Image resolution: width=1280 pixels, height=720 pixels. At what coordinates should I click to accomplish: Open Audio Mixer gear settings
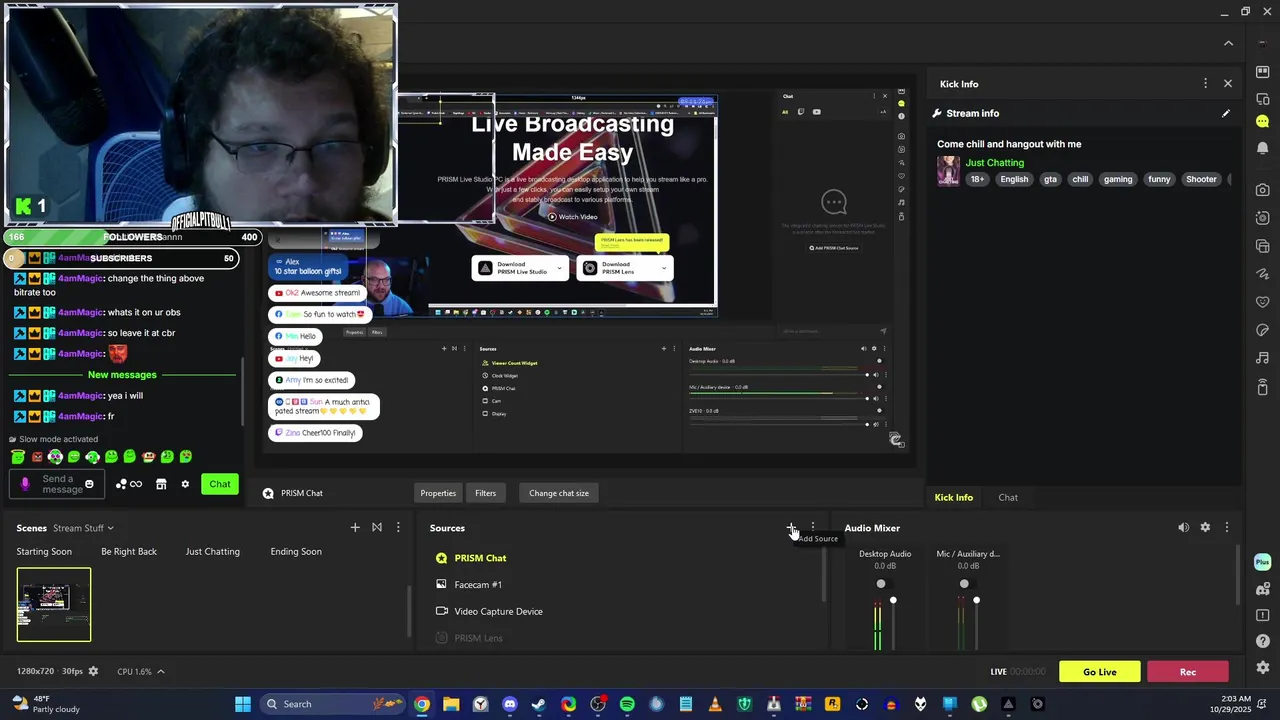coord(1205,527)
